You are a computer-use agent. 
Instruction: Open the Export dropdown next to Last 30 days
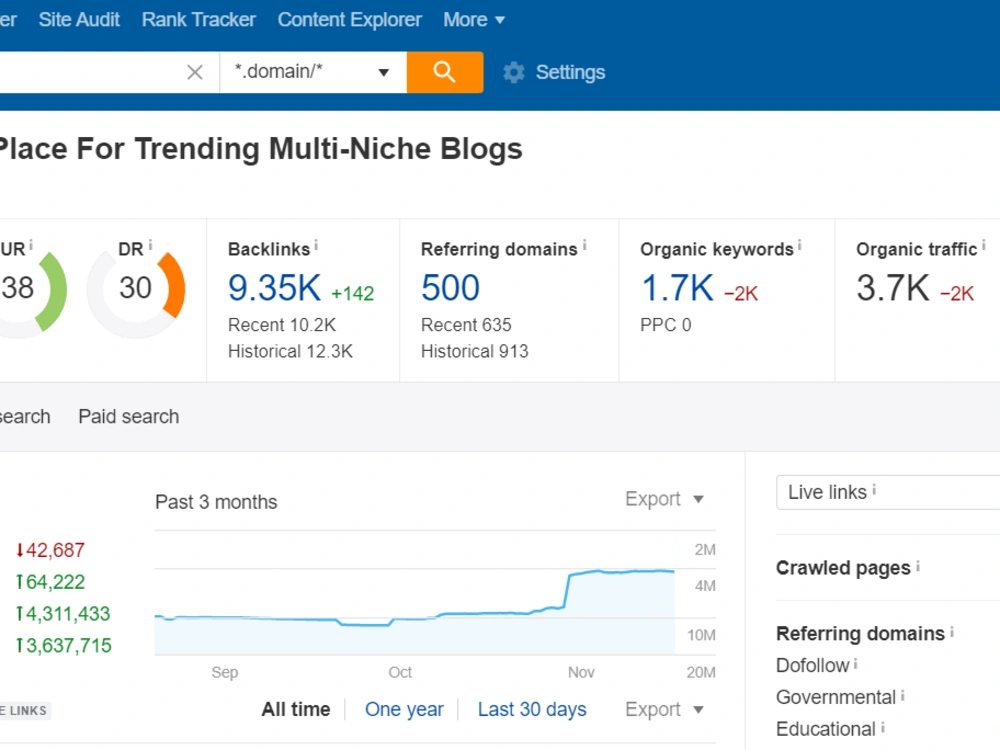(x=664, y=709)
